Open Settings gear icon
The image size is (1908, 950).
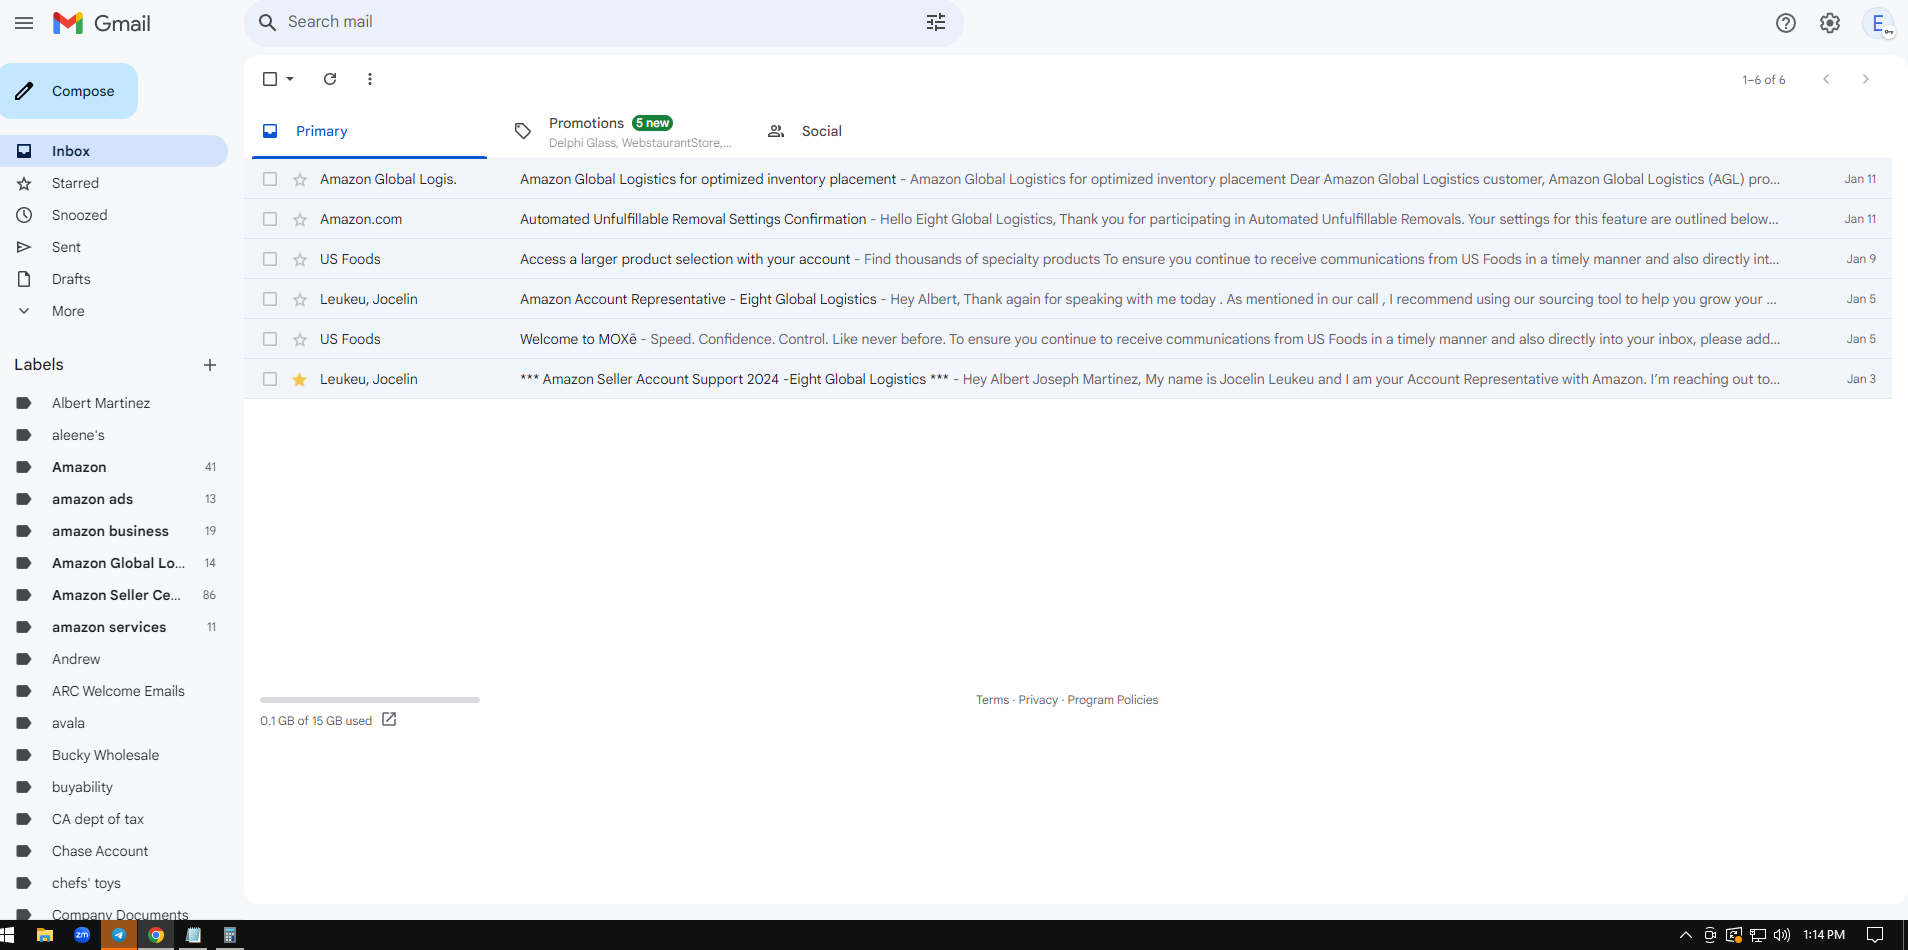coord(1830,23)
